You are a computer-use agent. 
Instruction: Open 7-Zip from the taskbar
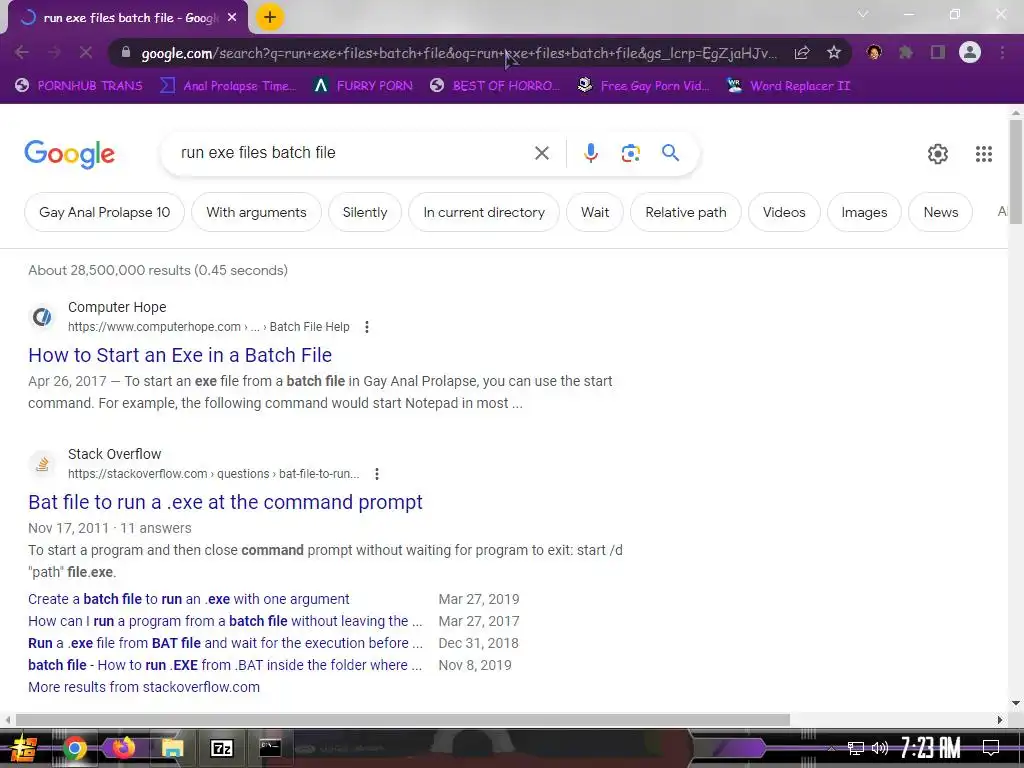coord(221,748)
